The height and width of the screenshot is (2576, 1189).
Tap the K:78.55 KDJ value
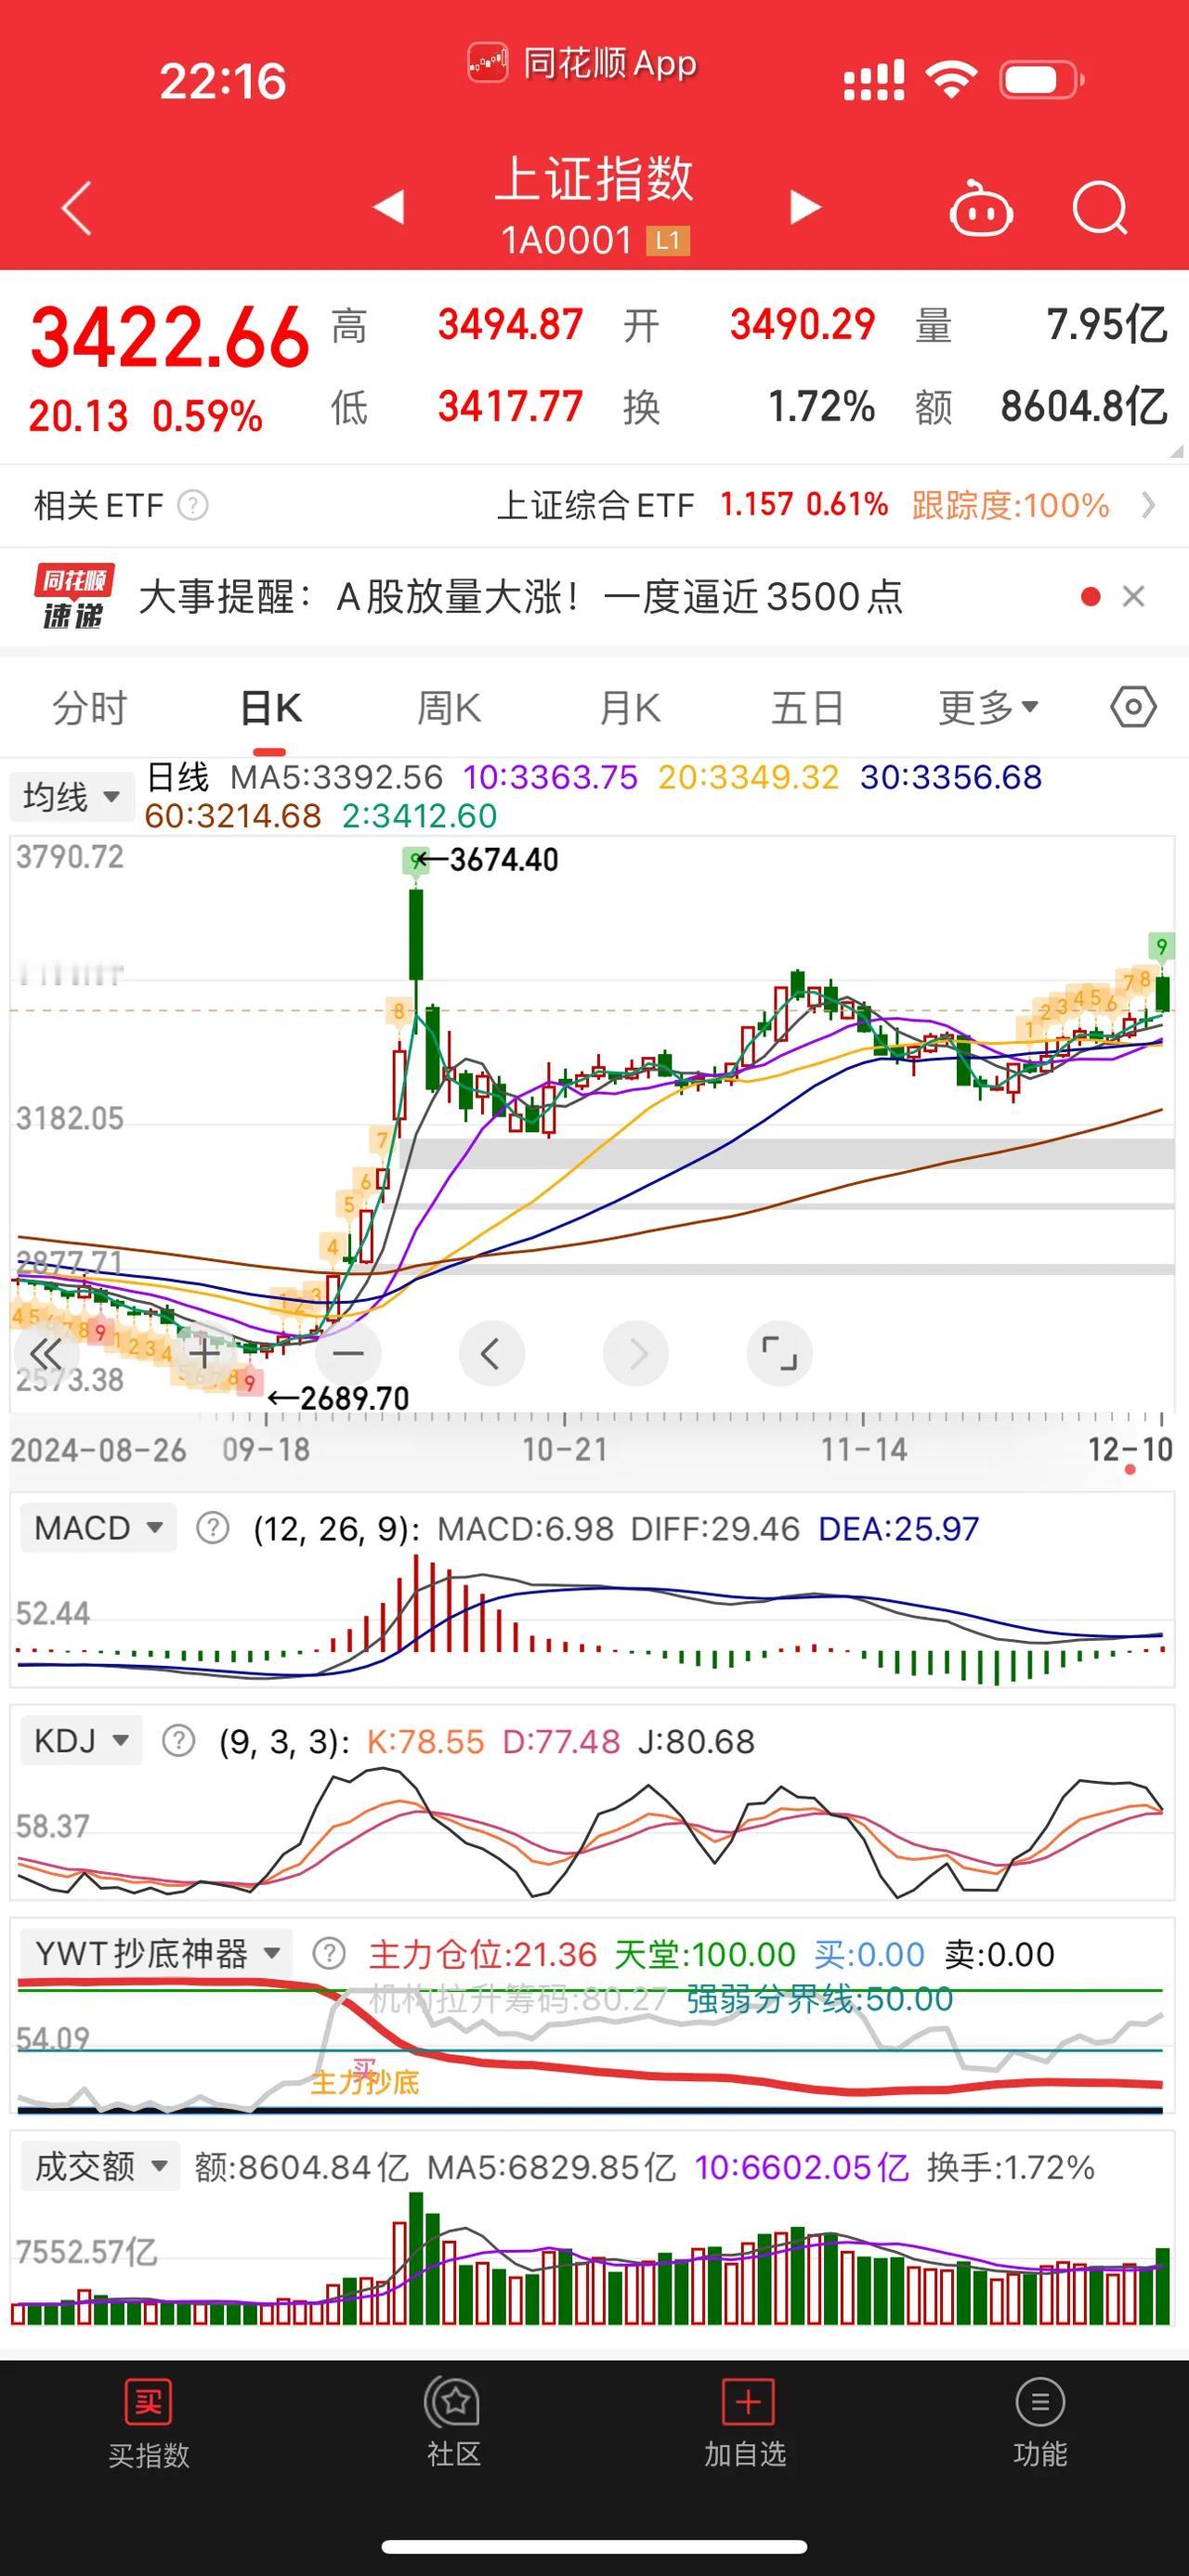425,1741
